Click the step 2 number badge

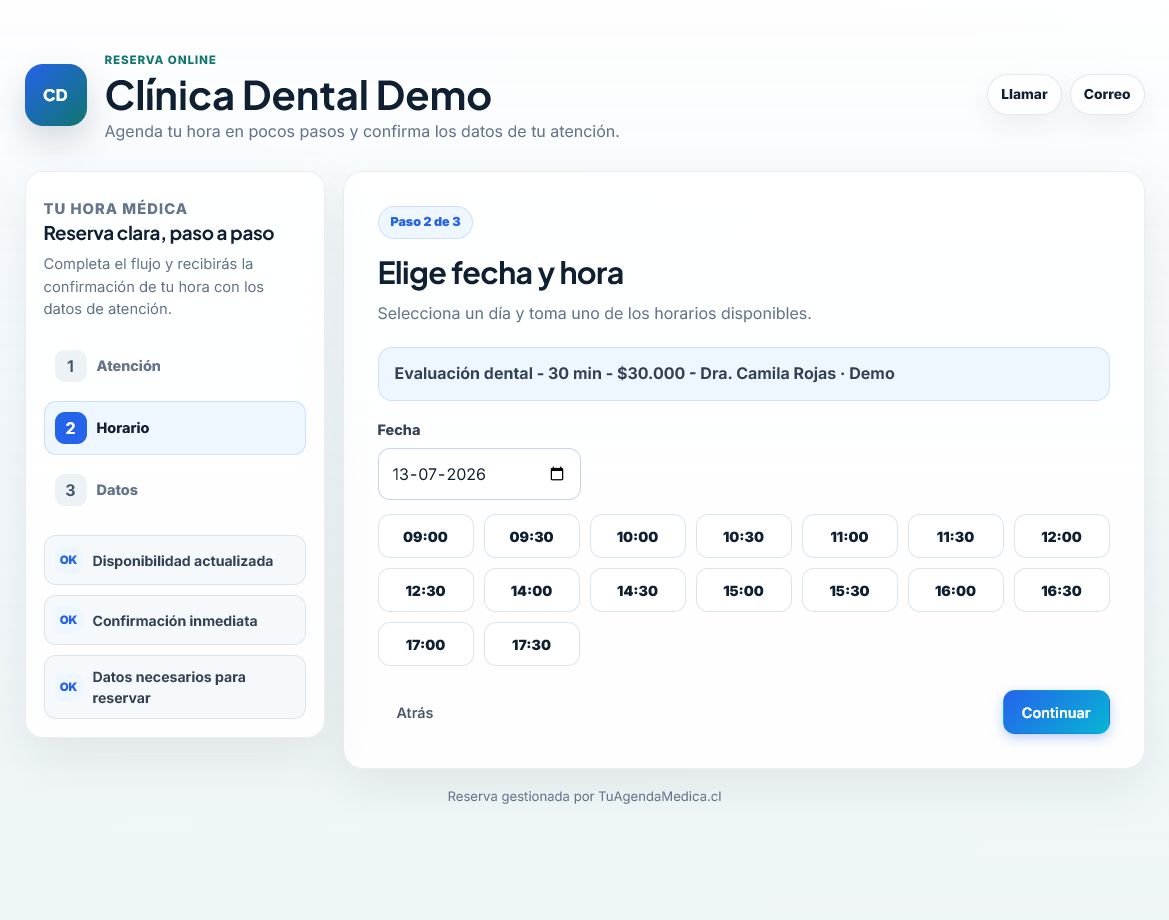[x=71, y=428]
